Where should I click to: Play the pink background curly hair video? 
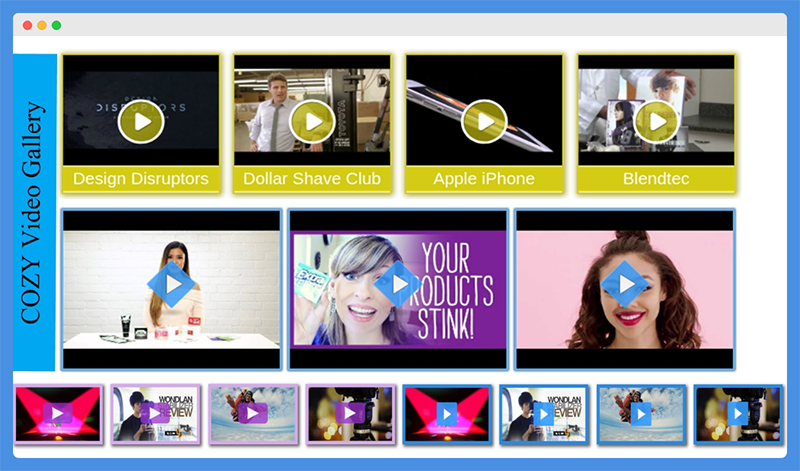click(624, 284)
